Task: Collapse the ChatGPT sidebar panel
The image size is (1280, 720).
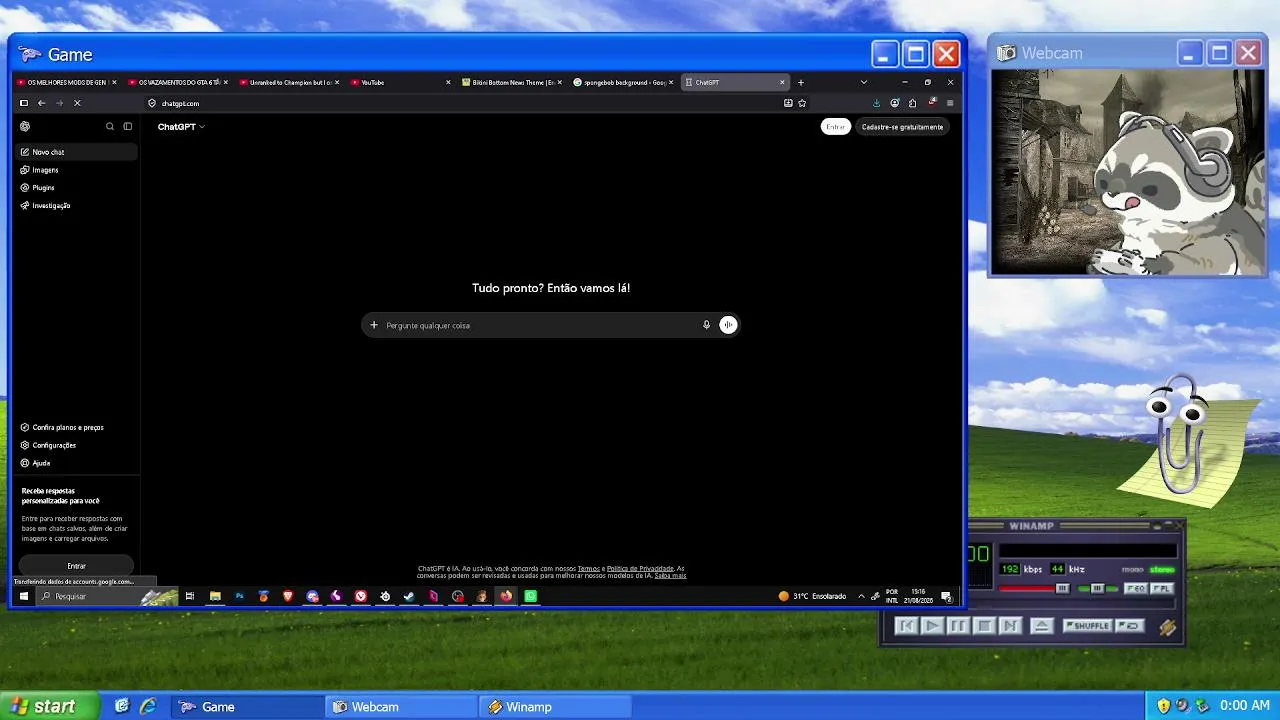Action: tap(128, 127)
